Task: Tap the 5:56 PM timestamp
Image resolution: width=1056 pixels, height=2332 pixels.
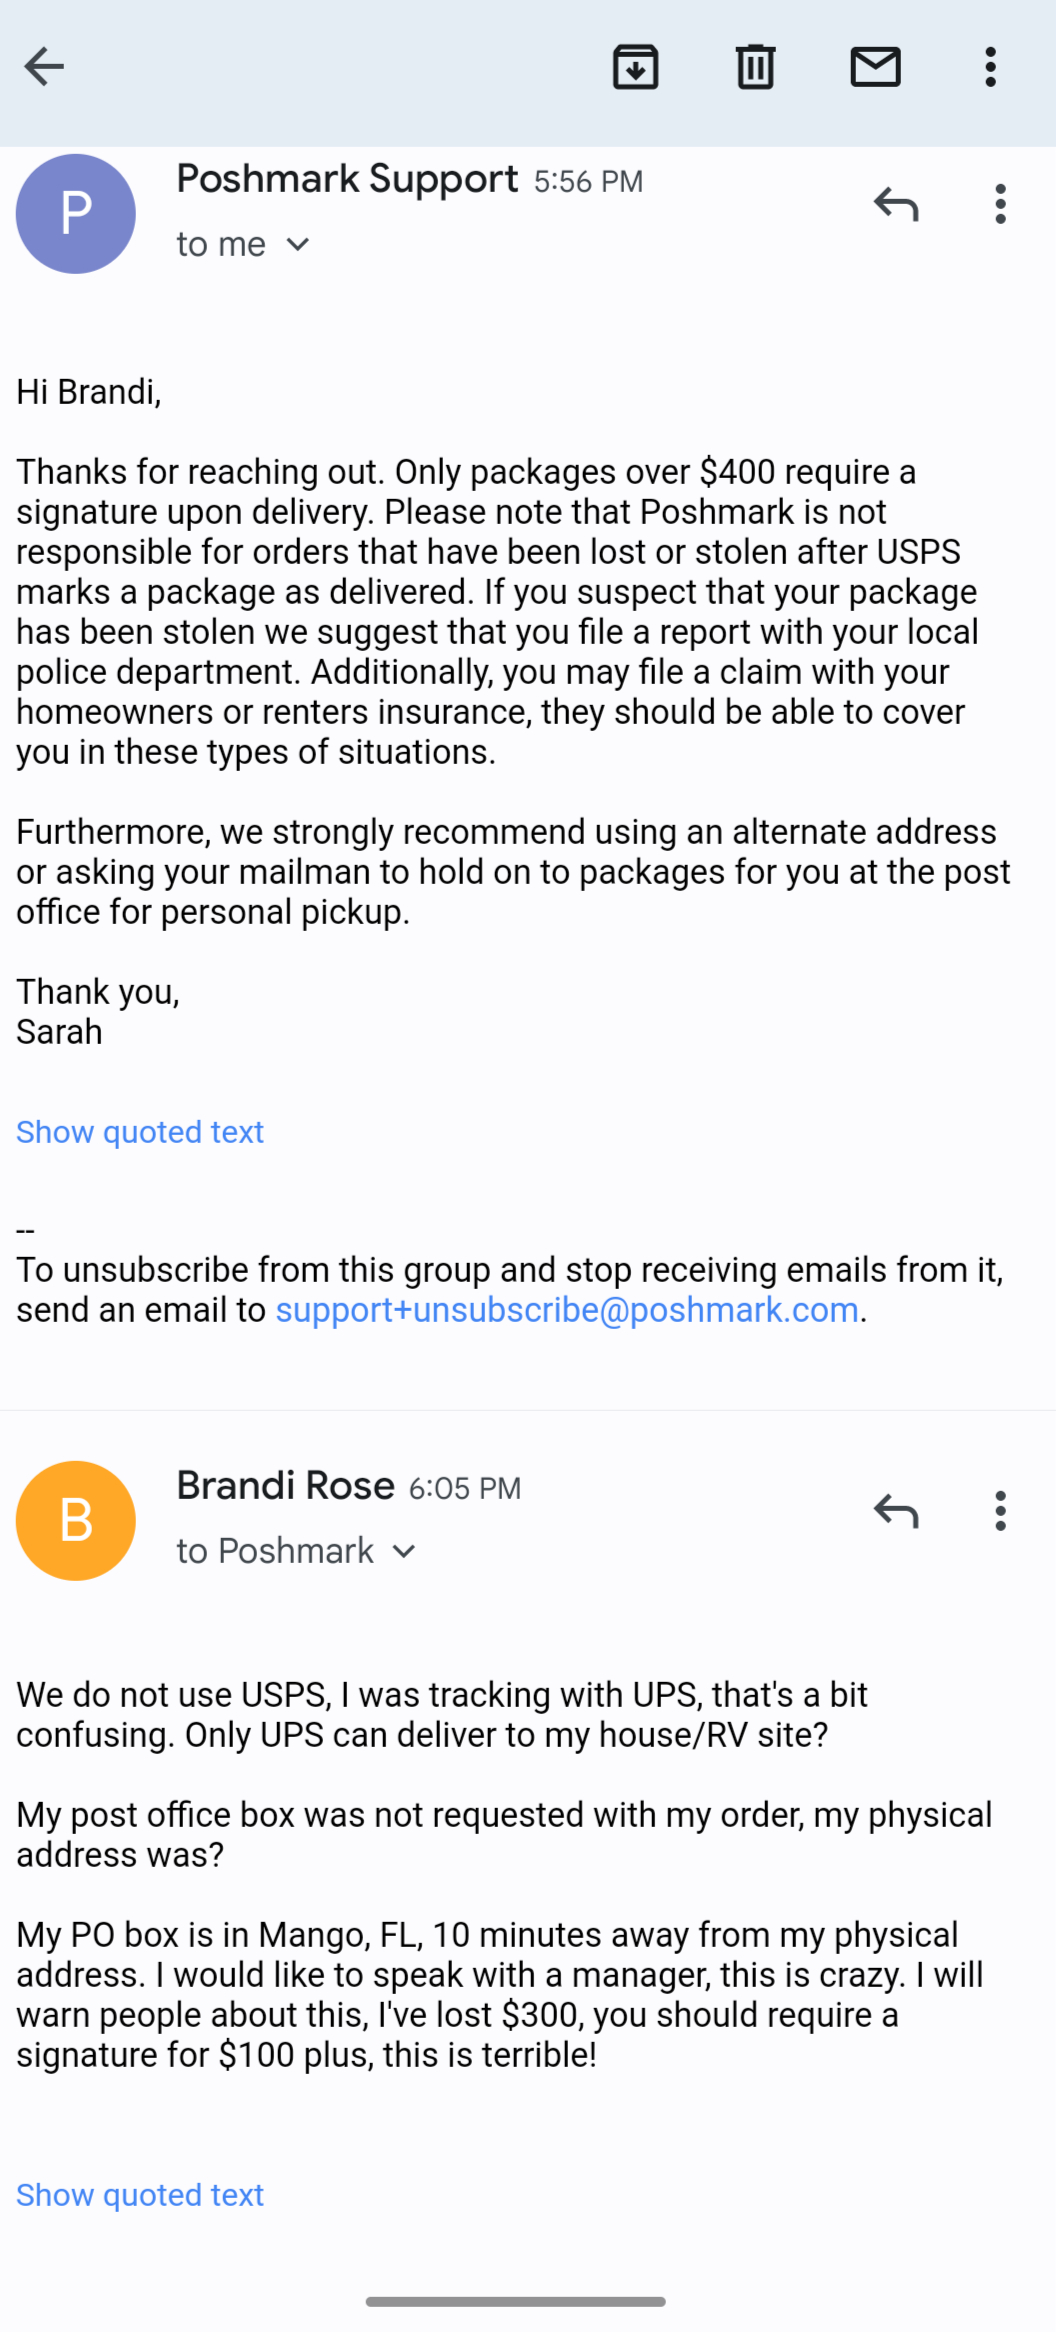Action: [588, 181]
